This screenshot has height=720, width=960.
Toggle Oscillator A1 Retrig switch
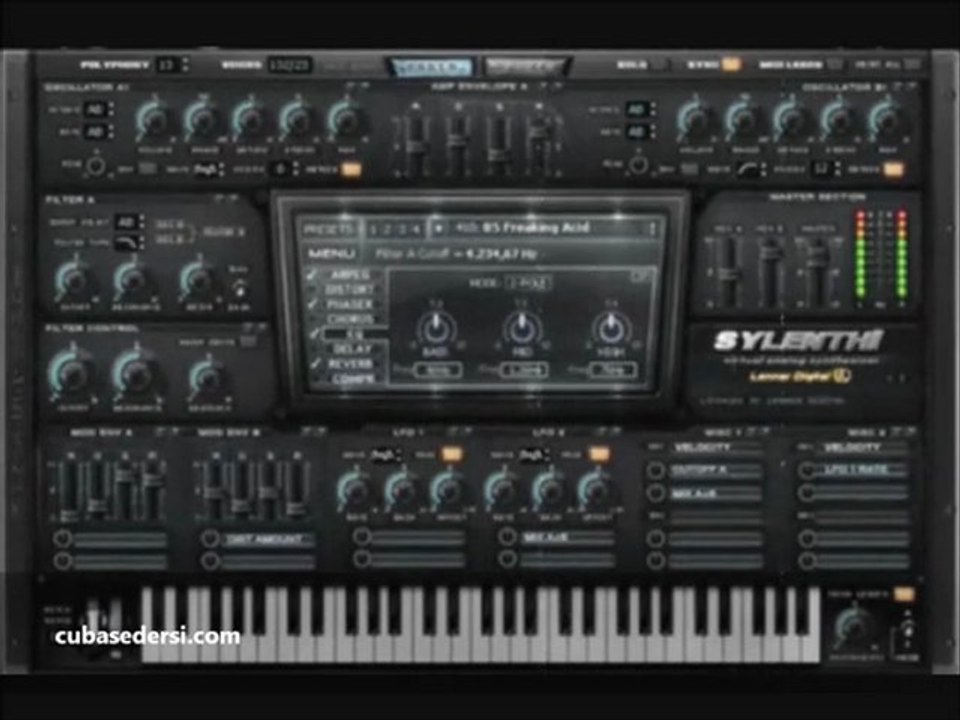point(351,169)
